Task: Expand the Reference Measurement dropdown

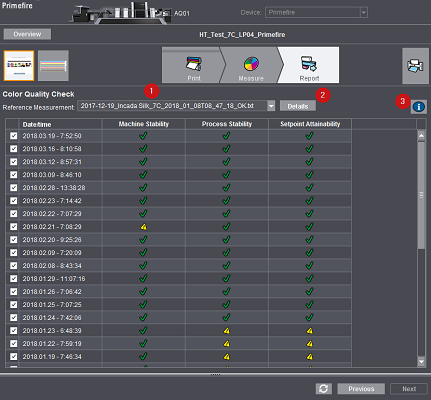Action: (x=271, y=106)
